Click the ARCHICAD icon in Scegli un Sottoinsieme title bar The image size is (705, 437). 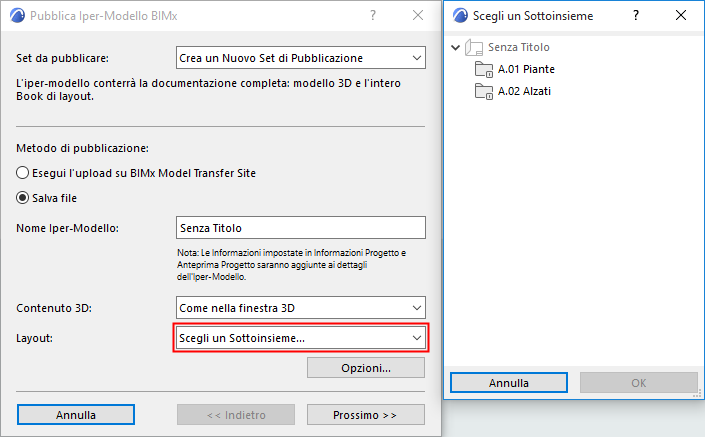tap(460, 16)
